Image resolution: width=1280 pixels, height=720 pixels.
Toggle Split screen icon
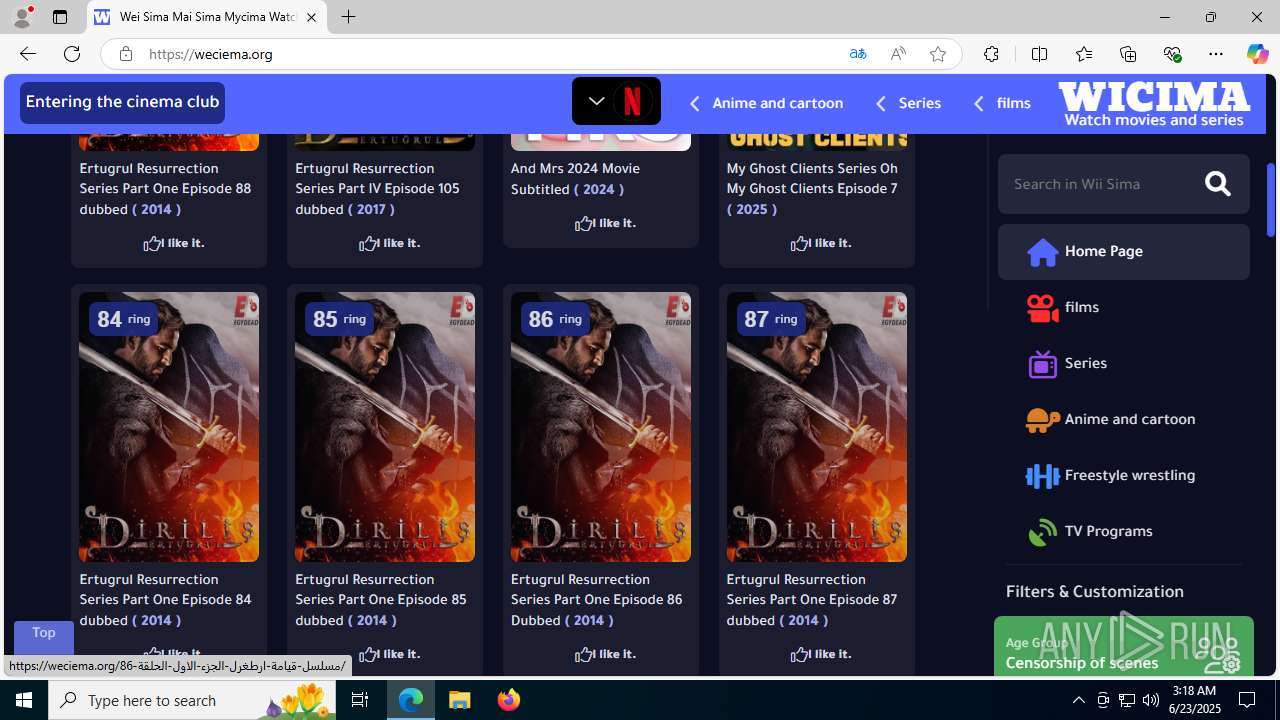pyautogui.click(x=1039, y=54)
